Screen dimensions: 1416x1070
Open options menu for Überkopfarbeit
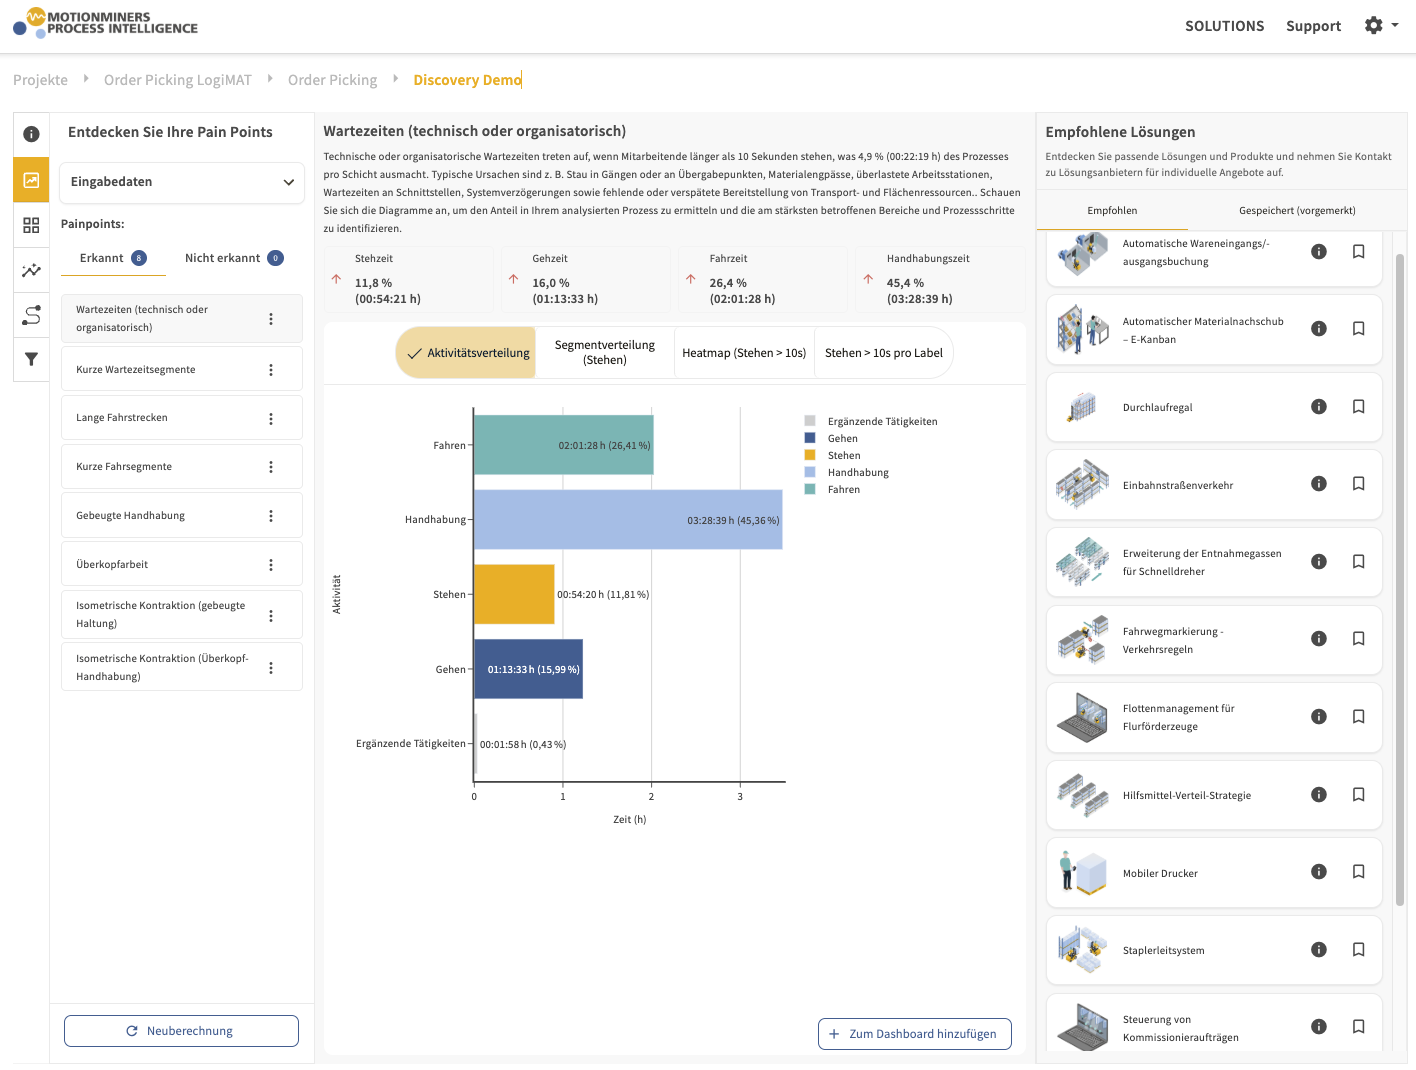[x=271, y=565]
